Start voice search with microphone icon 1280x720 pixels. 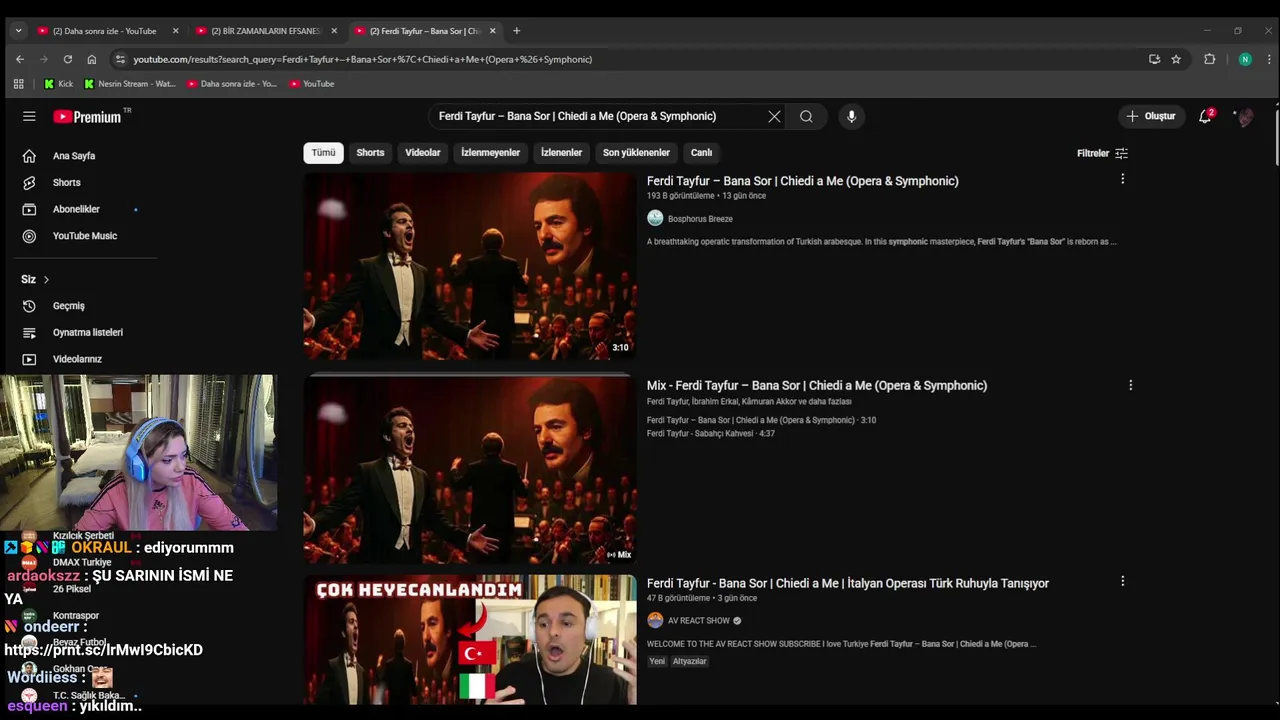click(851, 116)
